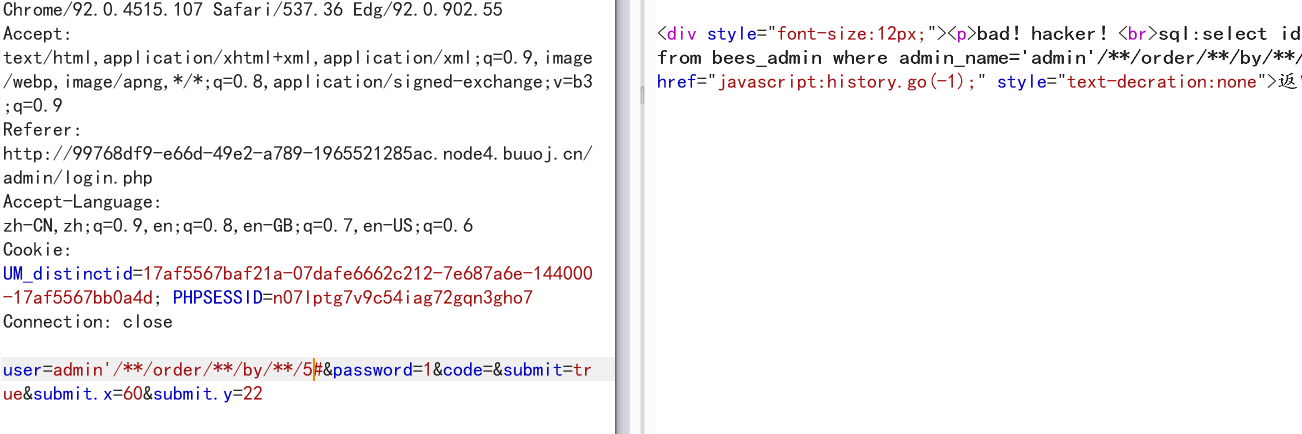This screenshot has height=434, width=1302.
Task: Click the Referer URL ending node4.buuoj.cn/
Action: click(x=298, y=154)
